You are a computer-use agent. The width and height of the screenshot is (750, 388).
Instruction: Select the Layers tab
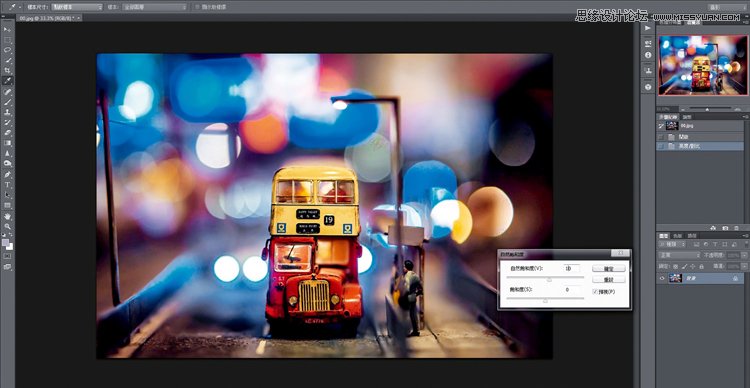coord(664,236)
